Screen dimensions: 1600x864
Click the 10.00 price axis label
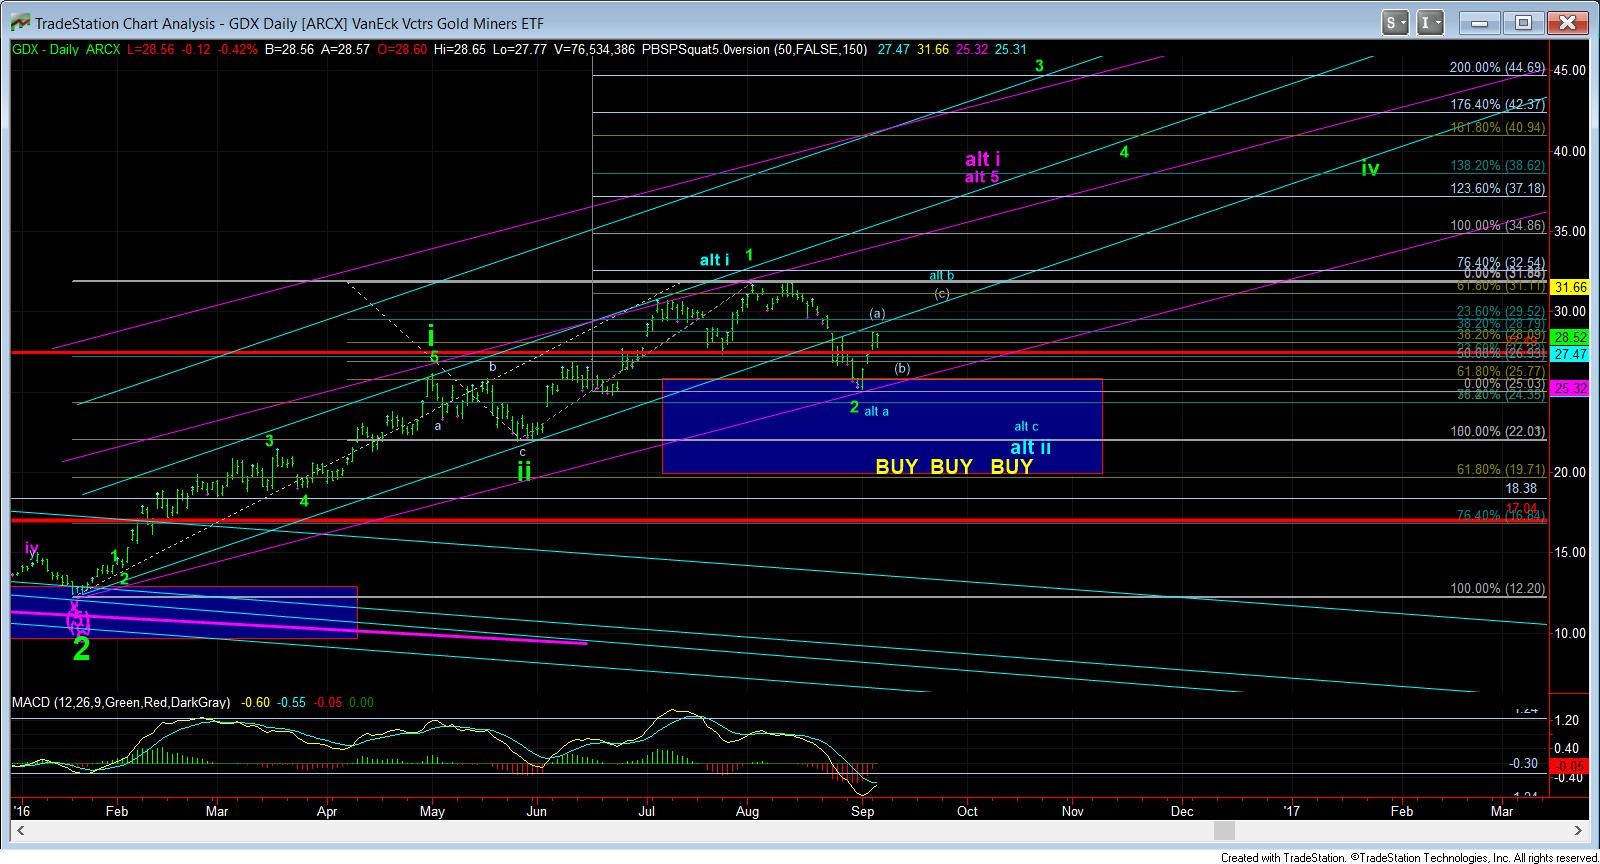[x=1570, y=633]
